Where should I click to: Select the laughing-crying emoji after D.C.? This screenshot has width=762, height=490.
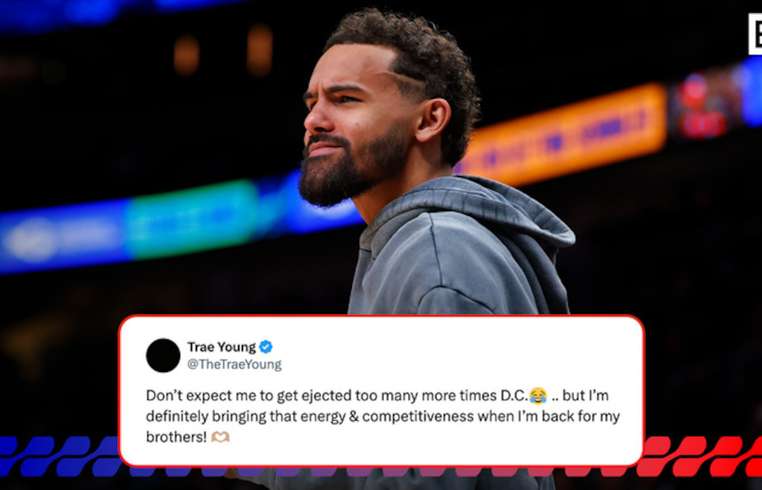click(x=538, y=396)
